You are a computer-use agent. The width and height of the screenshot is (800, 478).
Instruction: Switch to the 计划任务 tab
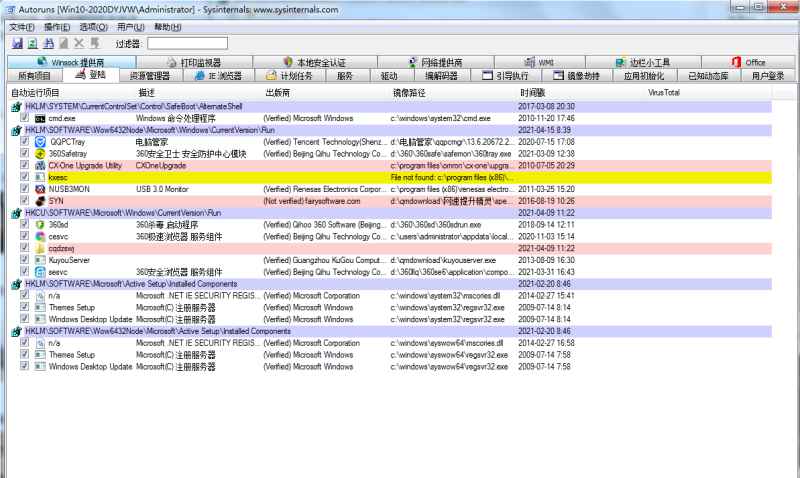click(x=289, y=76)
